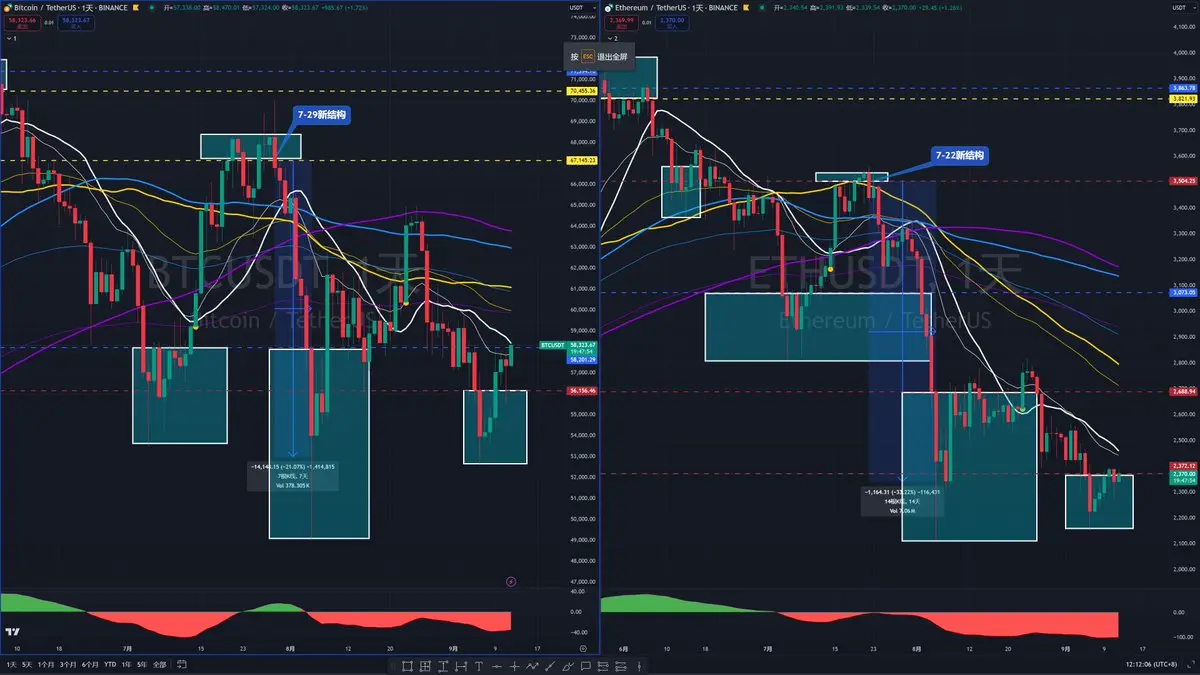Viewport: 1200px width, 675px height.
Task: Set the chart range to 3个月
Action: 68,665
